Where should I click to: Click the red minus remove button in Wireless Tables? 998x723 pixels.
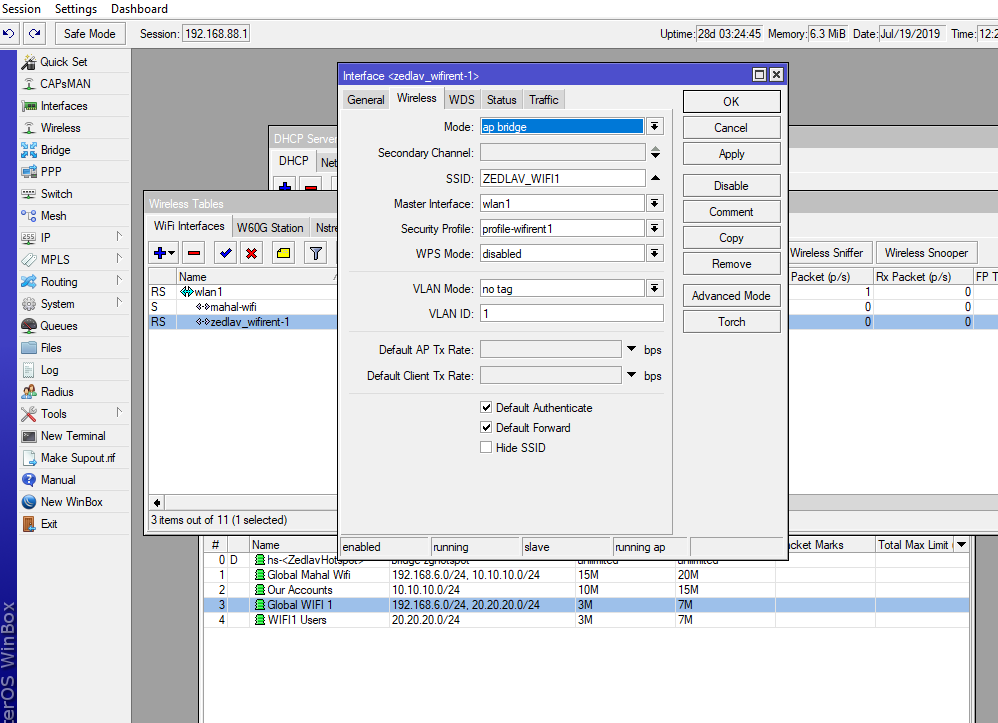(x=194, y=253)
